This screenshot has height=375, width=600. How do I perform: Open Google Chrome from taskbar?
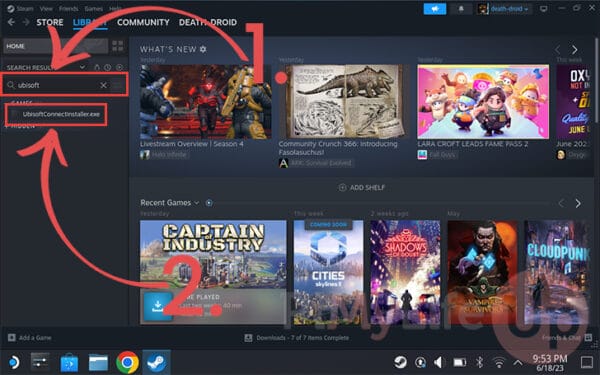tap(127, 362)
